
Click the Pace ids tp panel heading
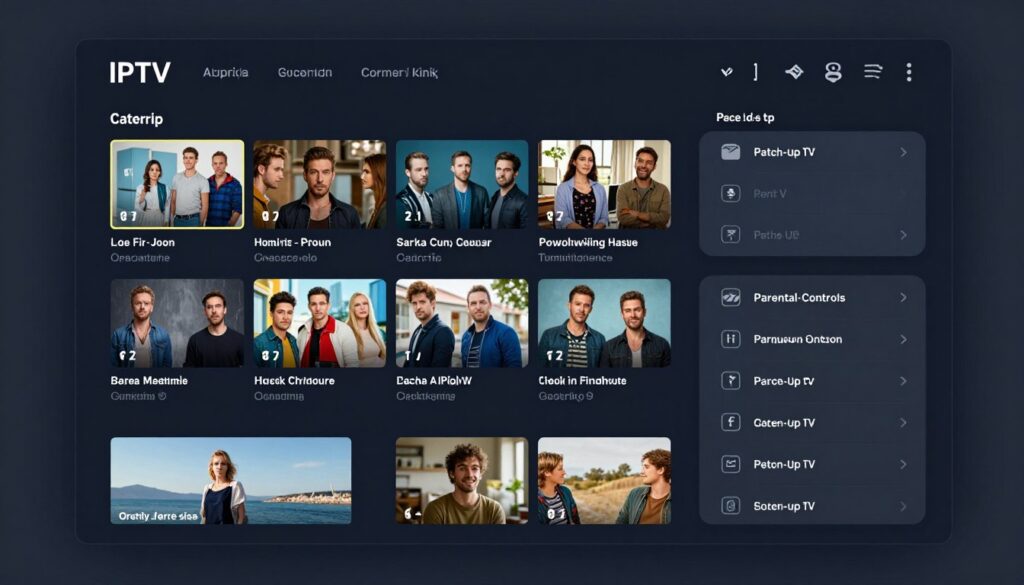tap(745, 118)
